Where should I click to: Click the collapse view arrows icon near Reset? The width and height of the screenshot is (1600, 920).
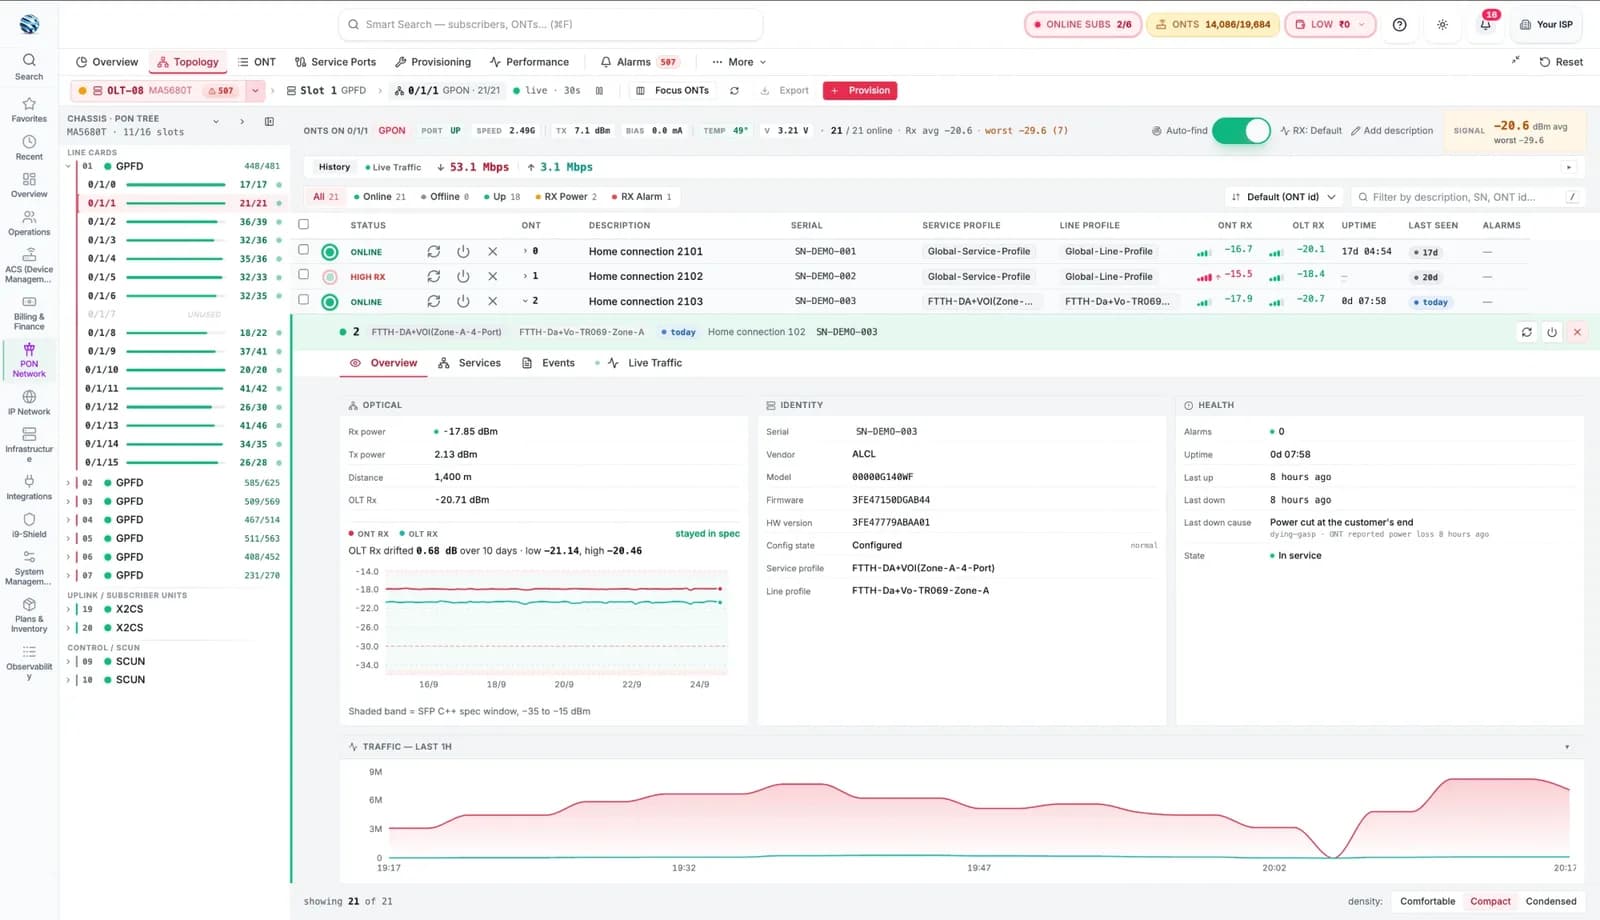1515,61
